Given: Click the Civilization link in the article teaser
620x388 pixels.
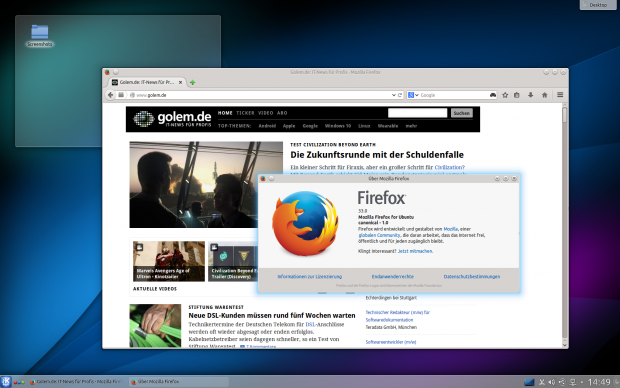Looking at the screenshot, I should pyautogui.click(x=448, y=167).
